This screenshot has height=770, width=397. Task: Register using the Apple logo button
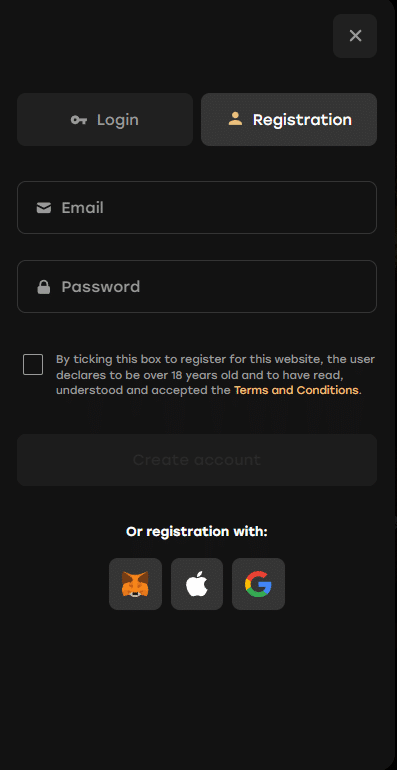[197, 584]
